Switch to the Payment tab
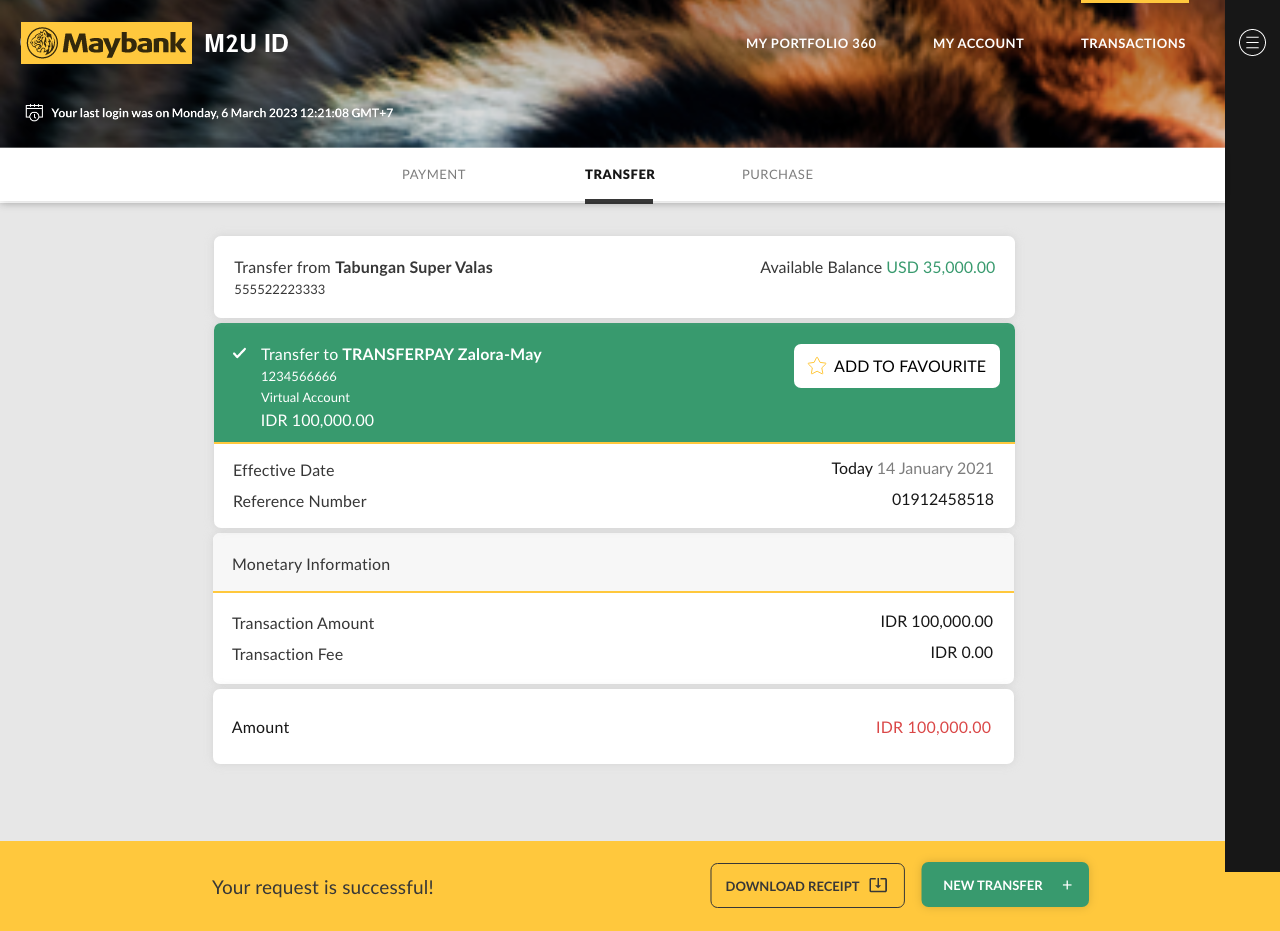The height and width of the screenshot is (931, 1280). 434,174
